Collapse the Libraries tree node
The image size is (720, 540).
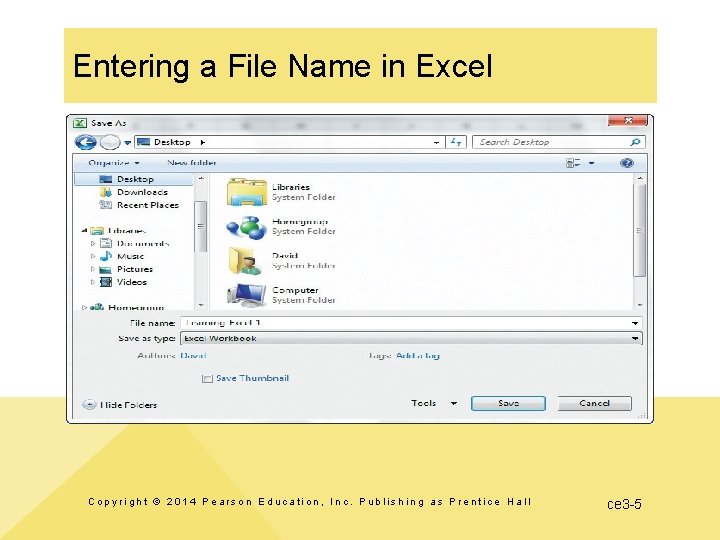84,230
